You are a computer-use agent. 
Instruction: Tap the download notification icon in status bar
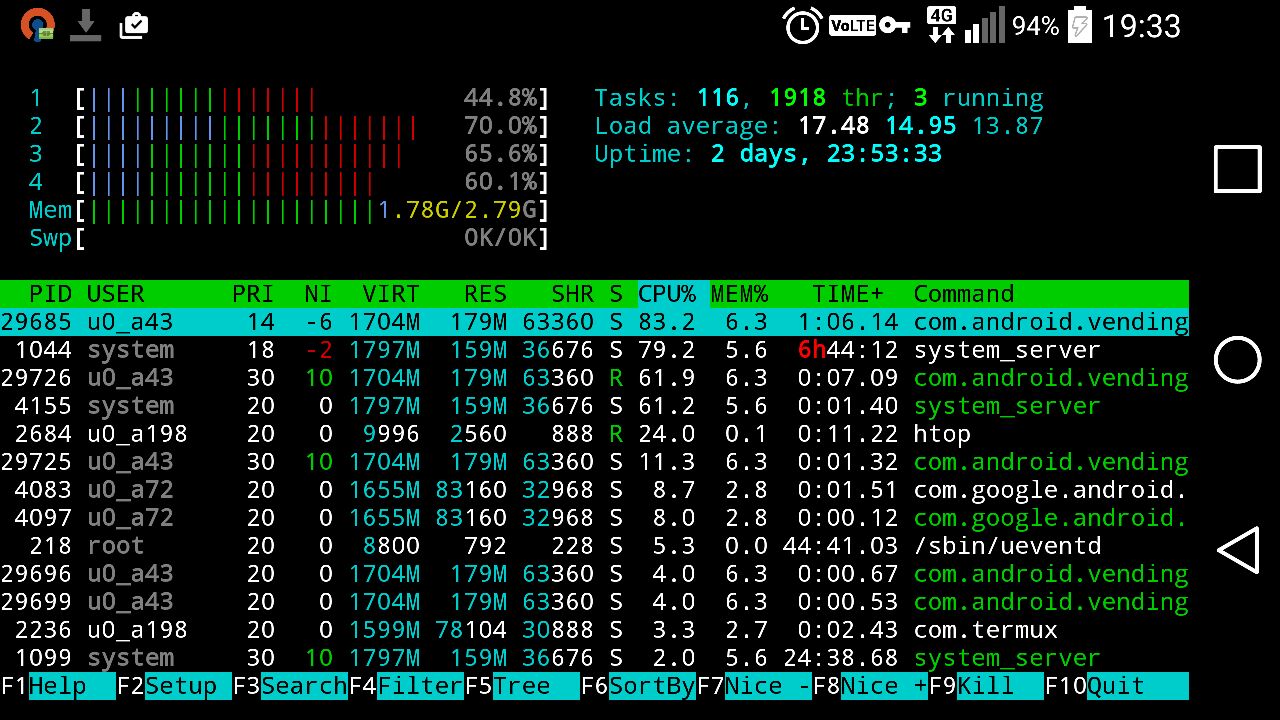[86, 25]
